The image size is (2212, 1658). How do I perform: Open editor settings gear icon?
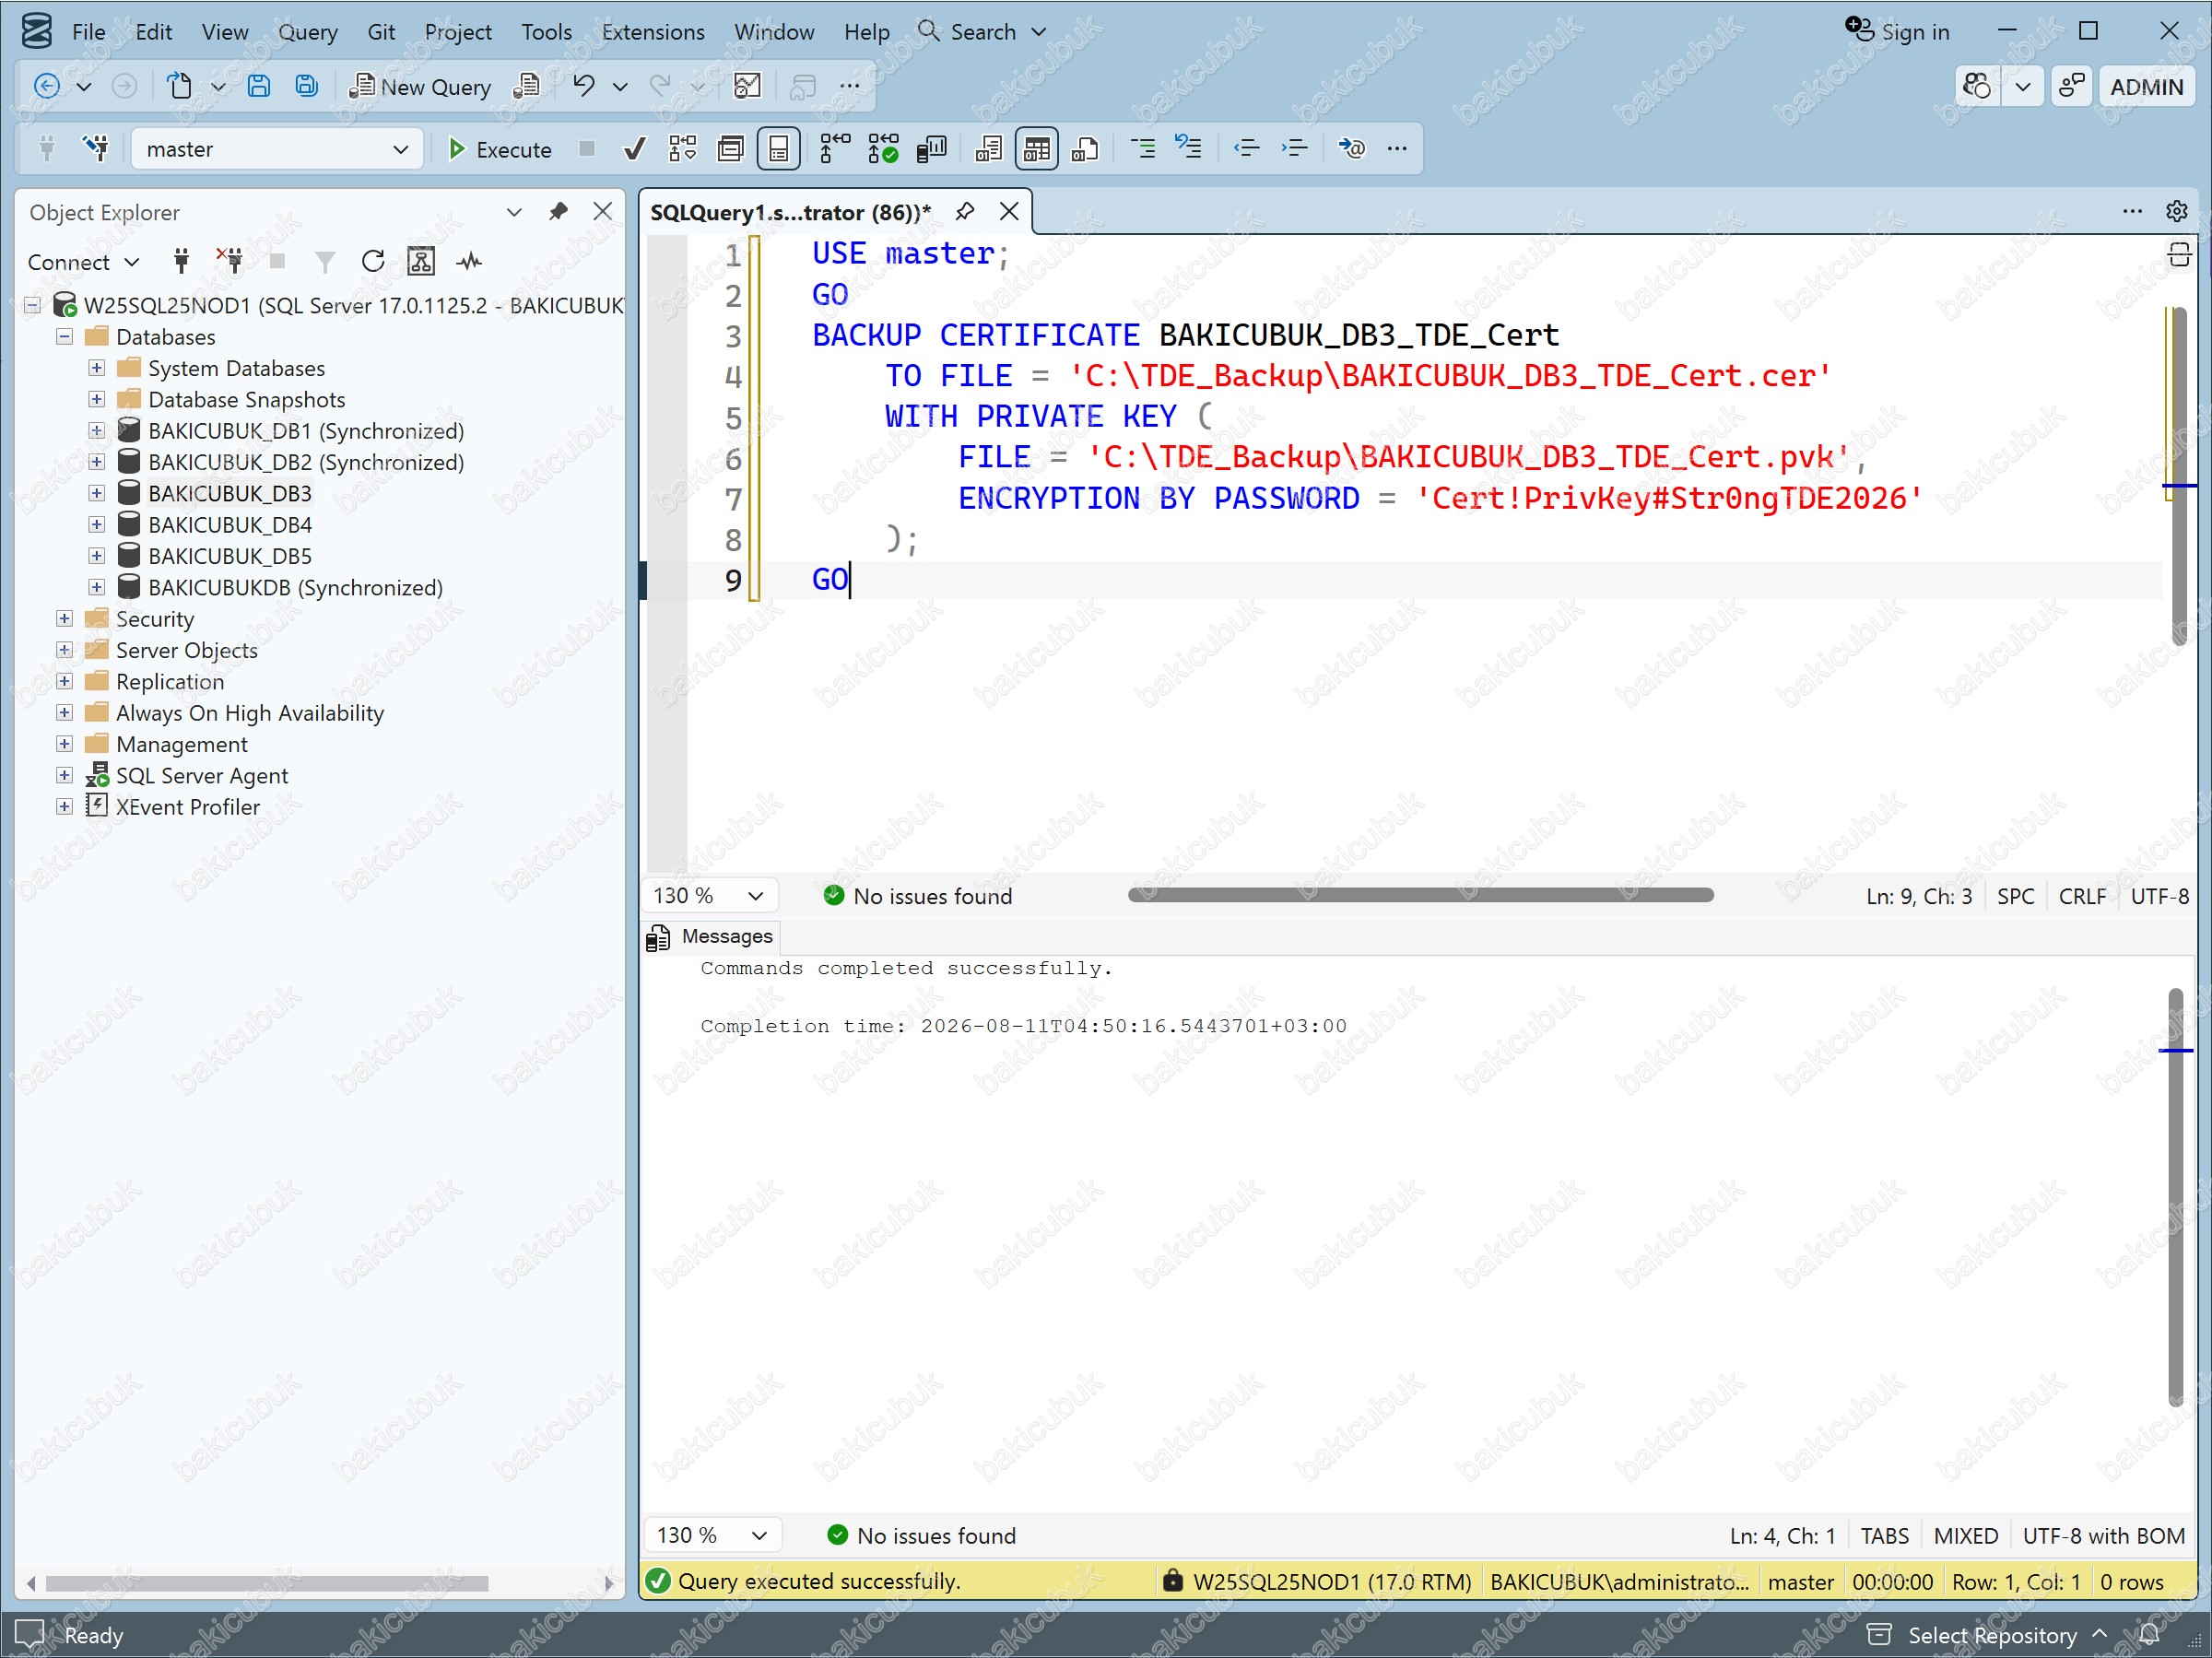2177,212
